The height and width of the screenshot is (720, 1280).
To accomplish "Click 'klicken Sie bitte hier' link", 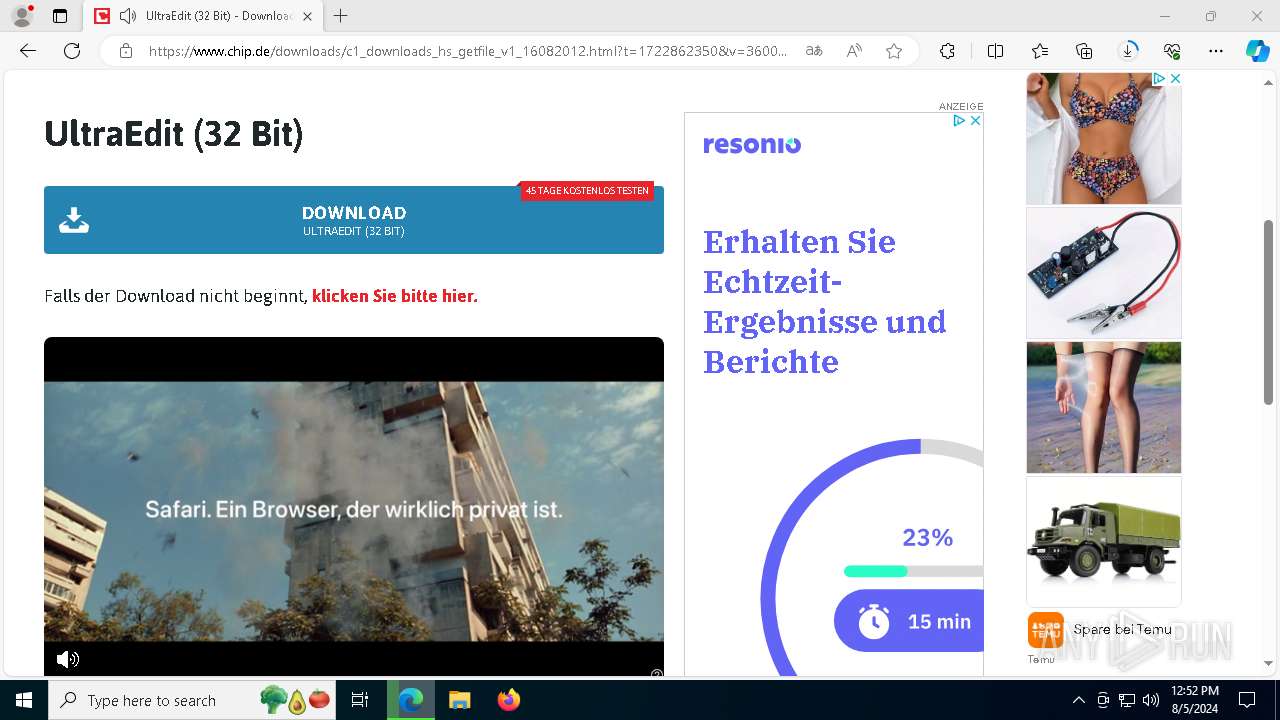I will (395, 296).
